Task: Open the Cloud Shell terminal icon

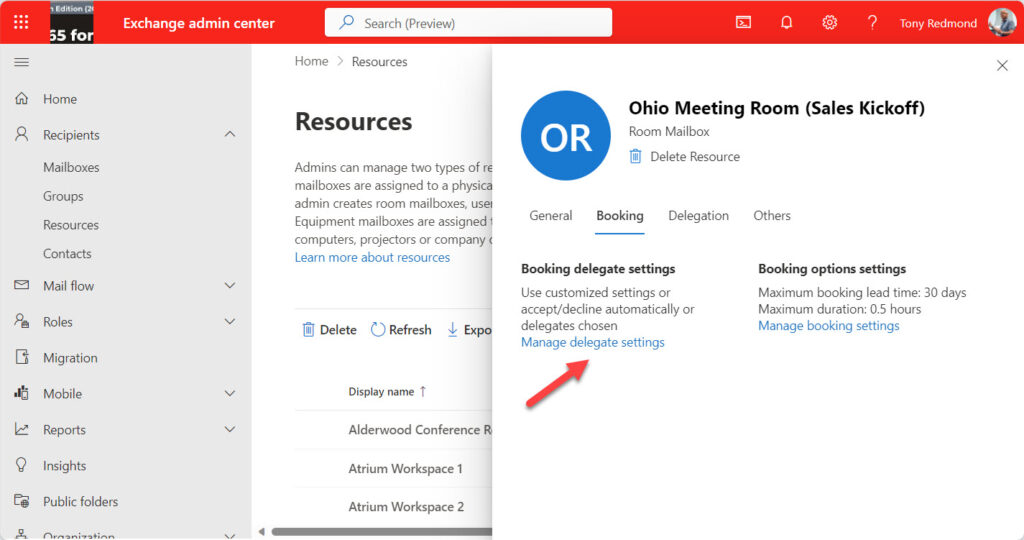Action: click(x=743, y=23)
